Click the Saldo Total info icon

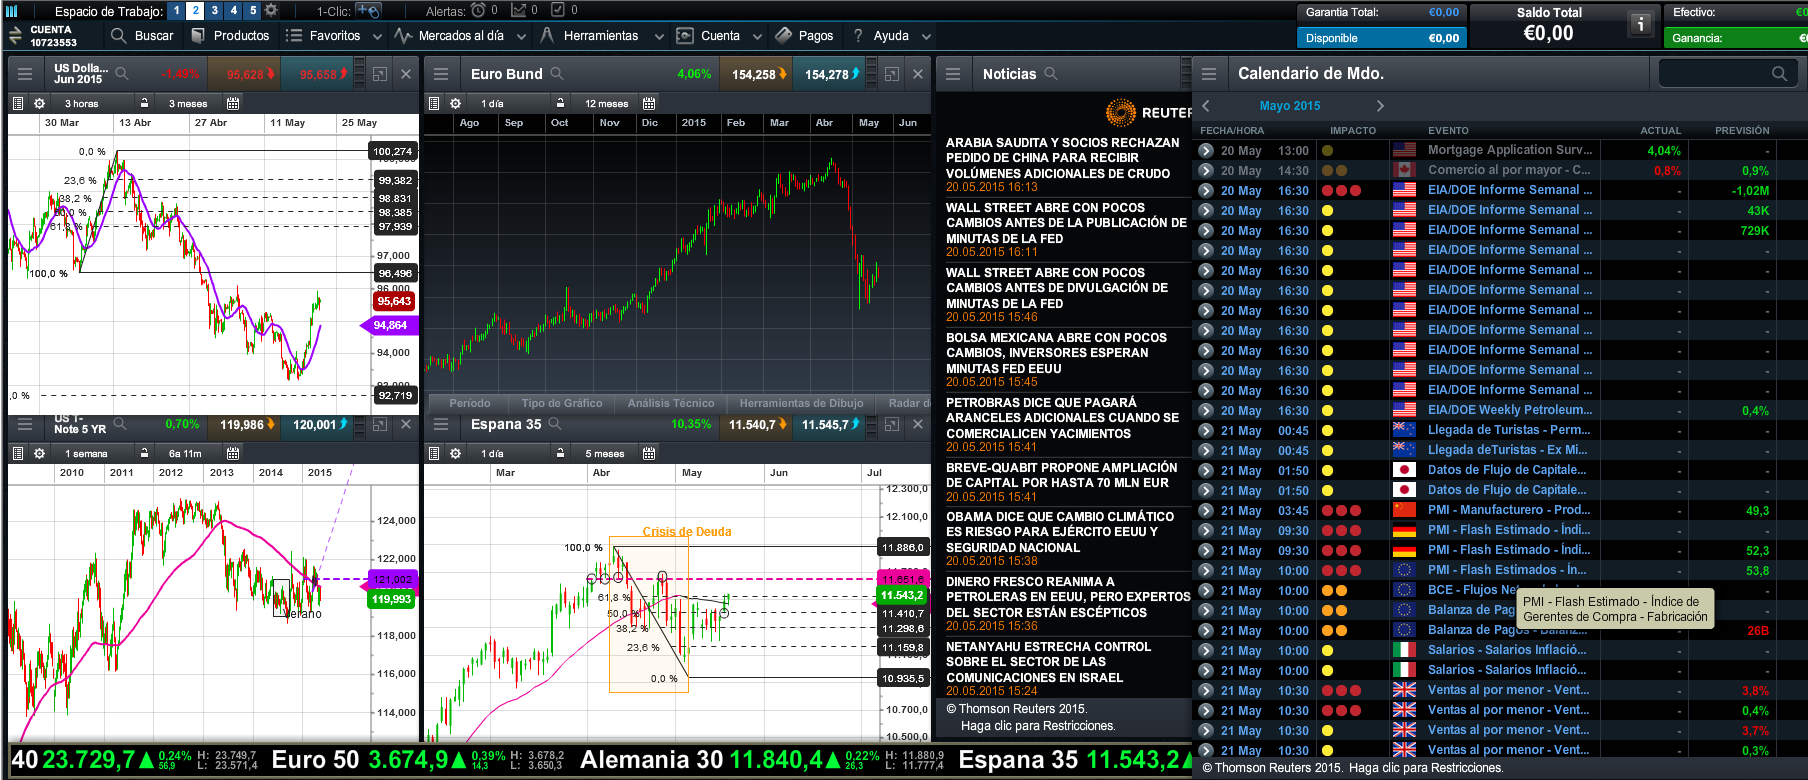[1640, 24]
